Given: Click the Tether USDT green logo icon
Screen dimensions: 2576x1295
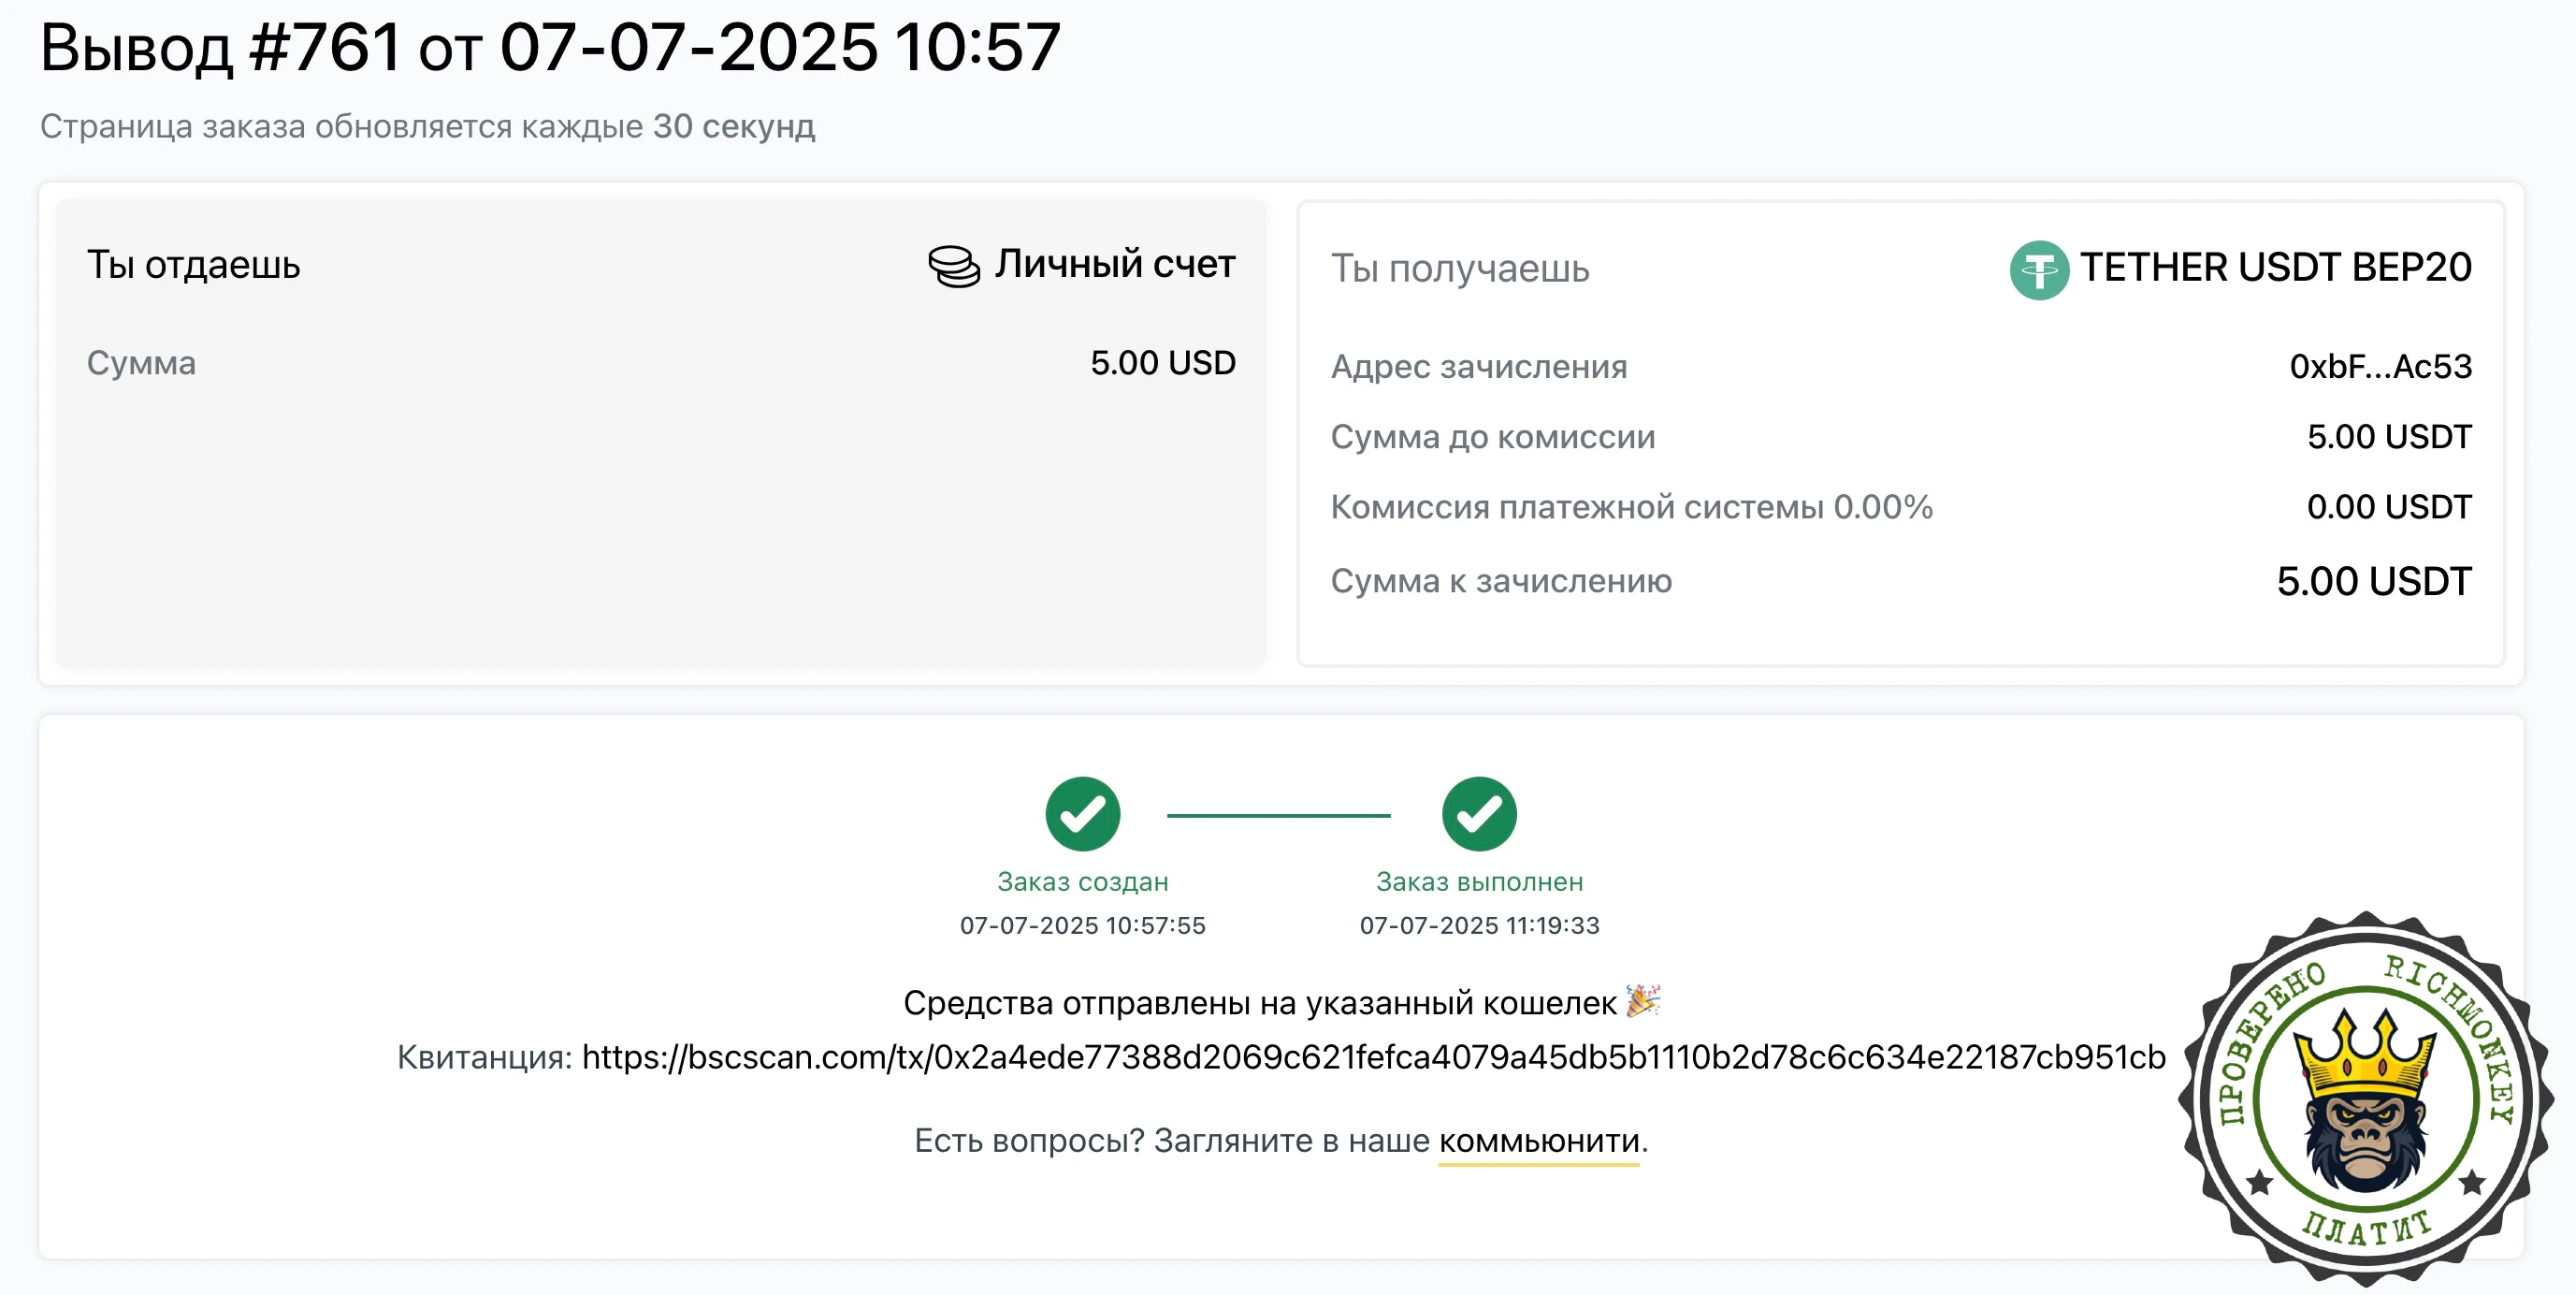Looking at the screenshot, I should pyautogui.click(x=2038, y=270).
